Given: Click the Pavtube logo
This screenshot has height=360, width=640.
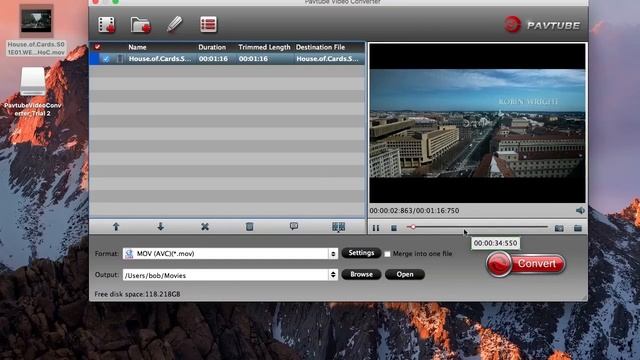Looking at the screenshot, I should (x=542, y=25).
